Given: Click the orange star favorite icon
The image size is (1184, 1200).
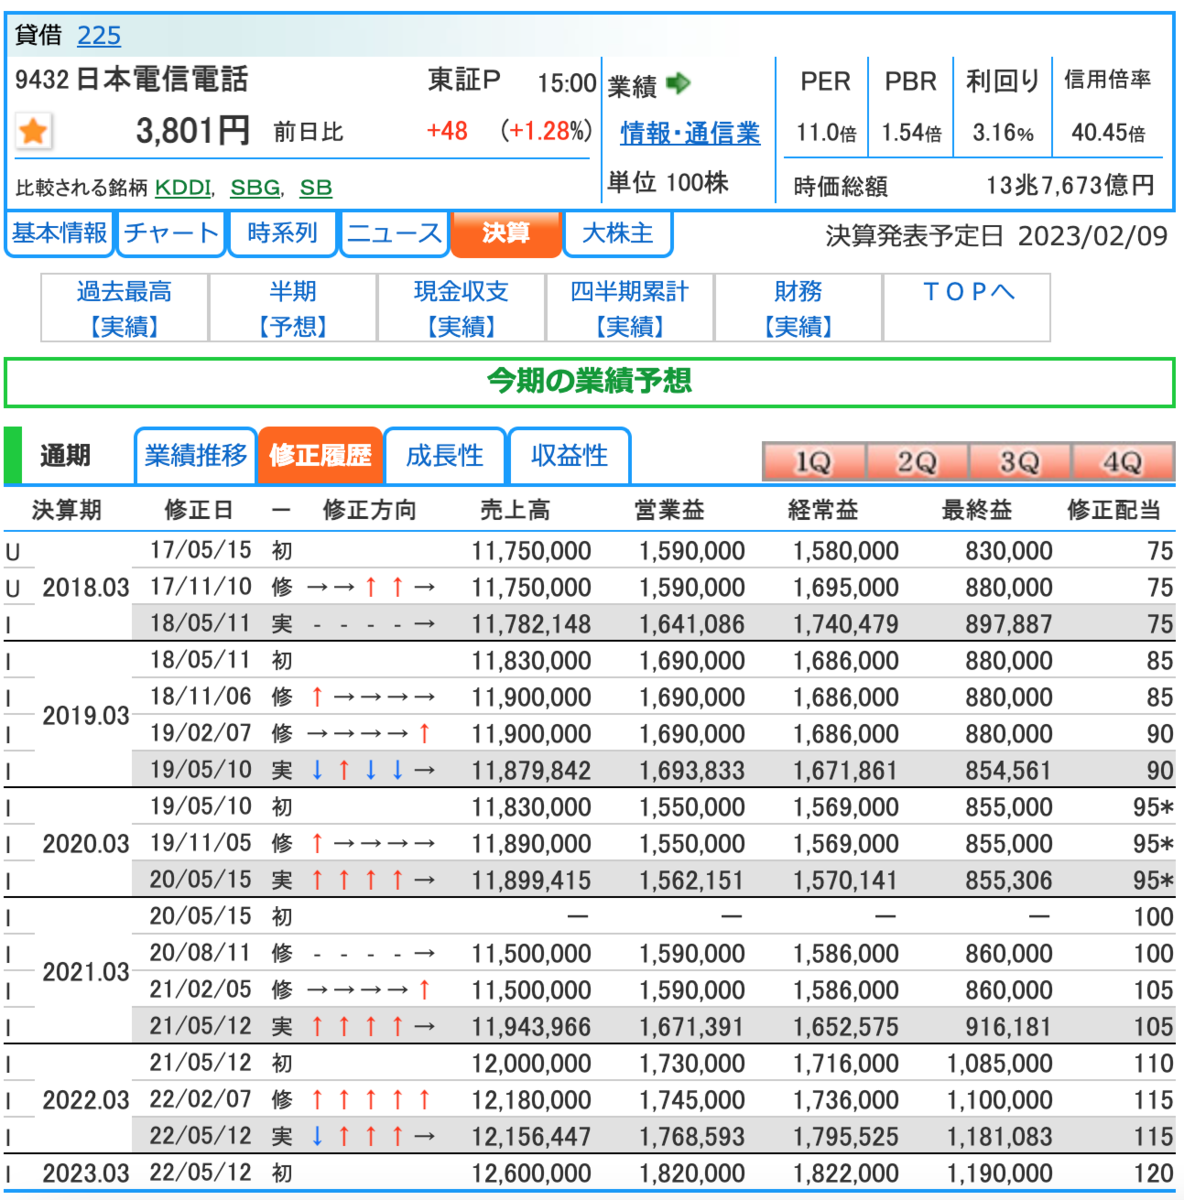Looking at the screenshot, I should click(33, 131).
